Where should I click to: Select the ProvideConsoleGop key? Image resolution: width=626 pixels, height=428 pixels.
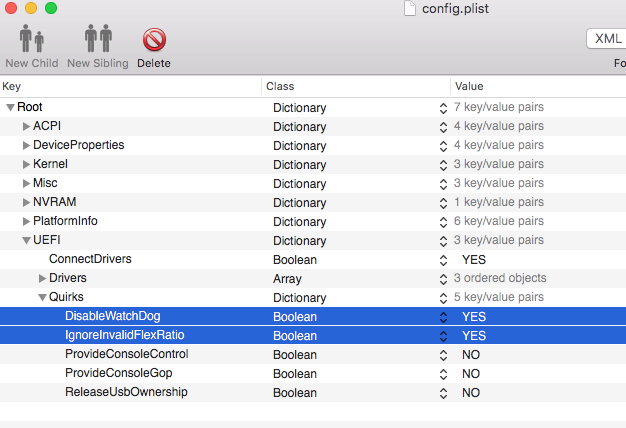click(119, 373)
